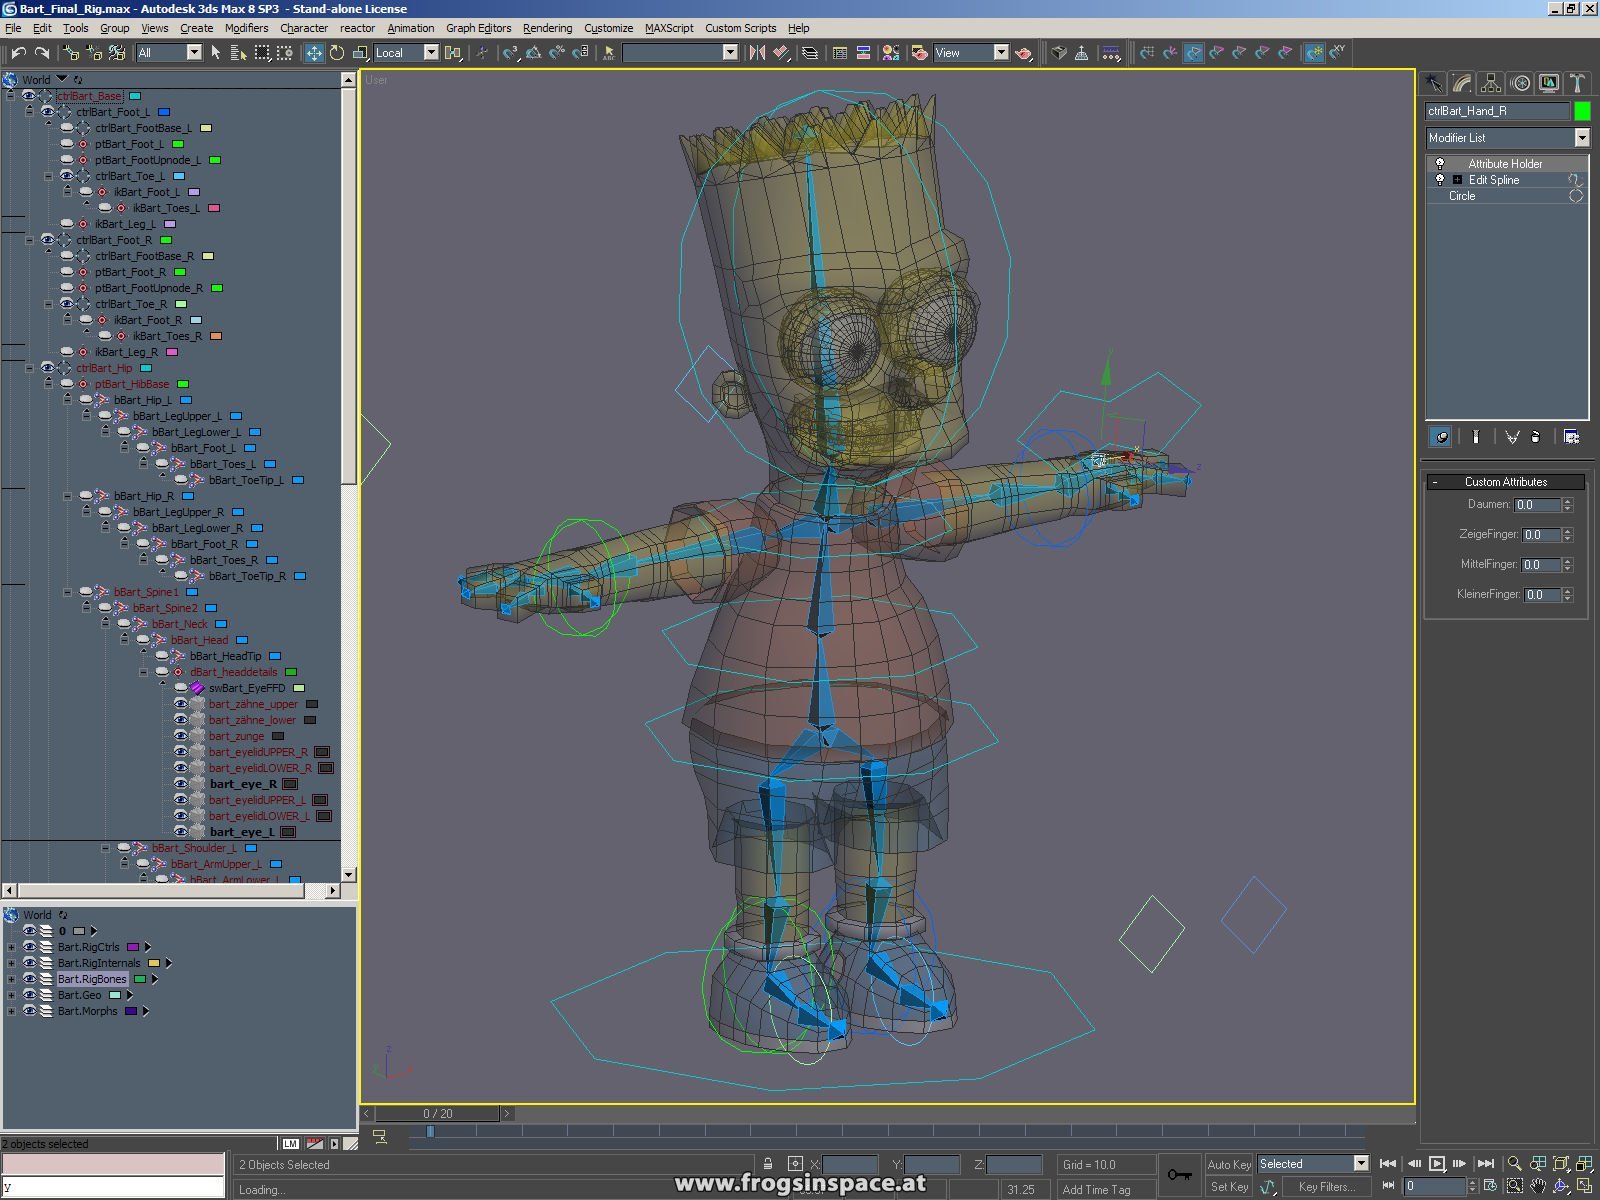Image resolution: width=1600 pixels, height=1200 pixels.
Task: Hide the Bart.RigCtrls layer
Action: click(30, 947)
